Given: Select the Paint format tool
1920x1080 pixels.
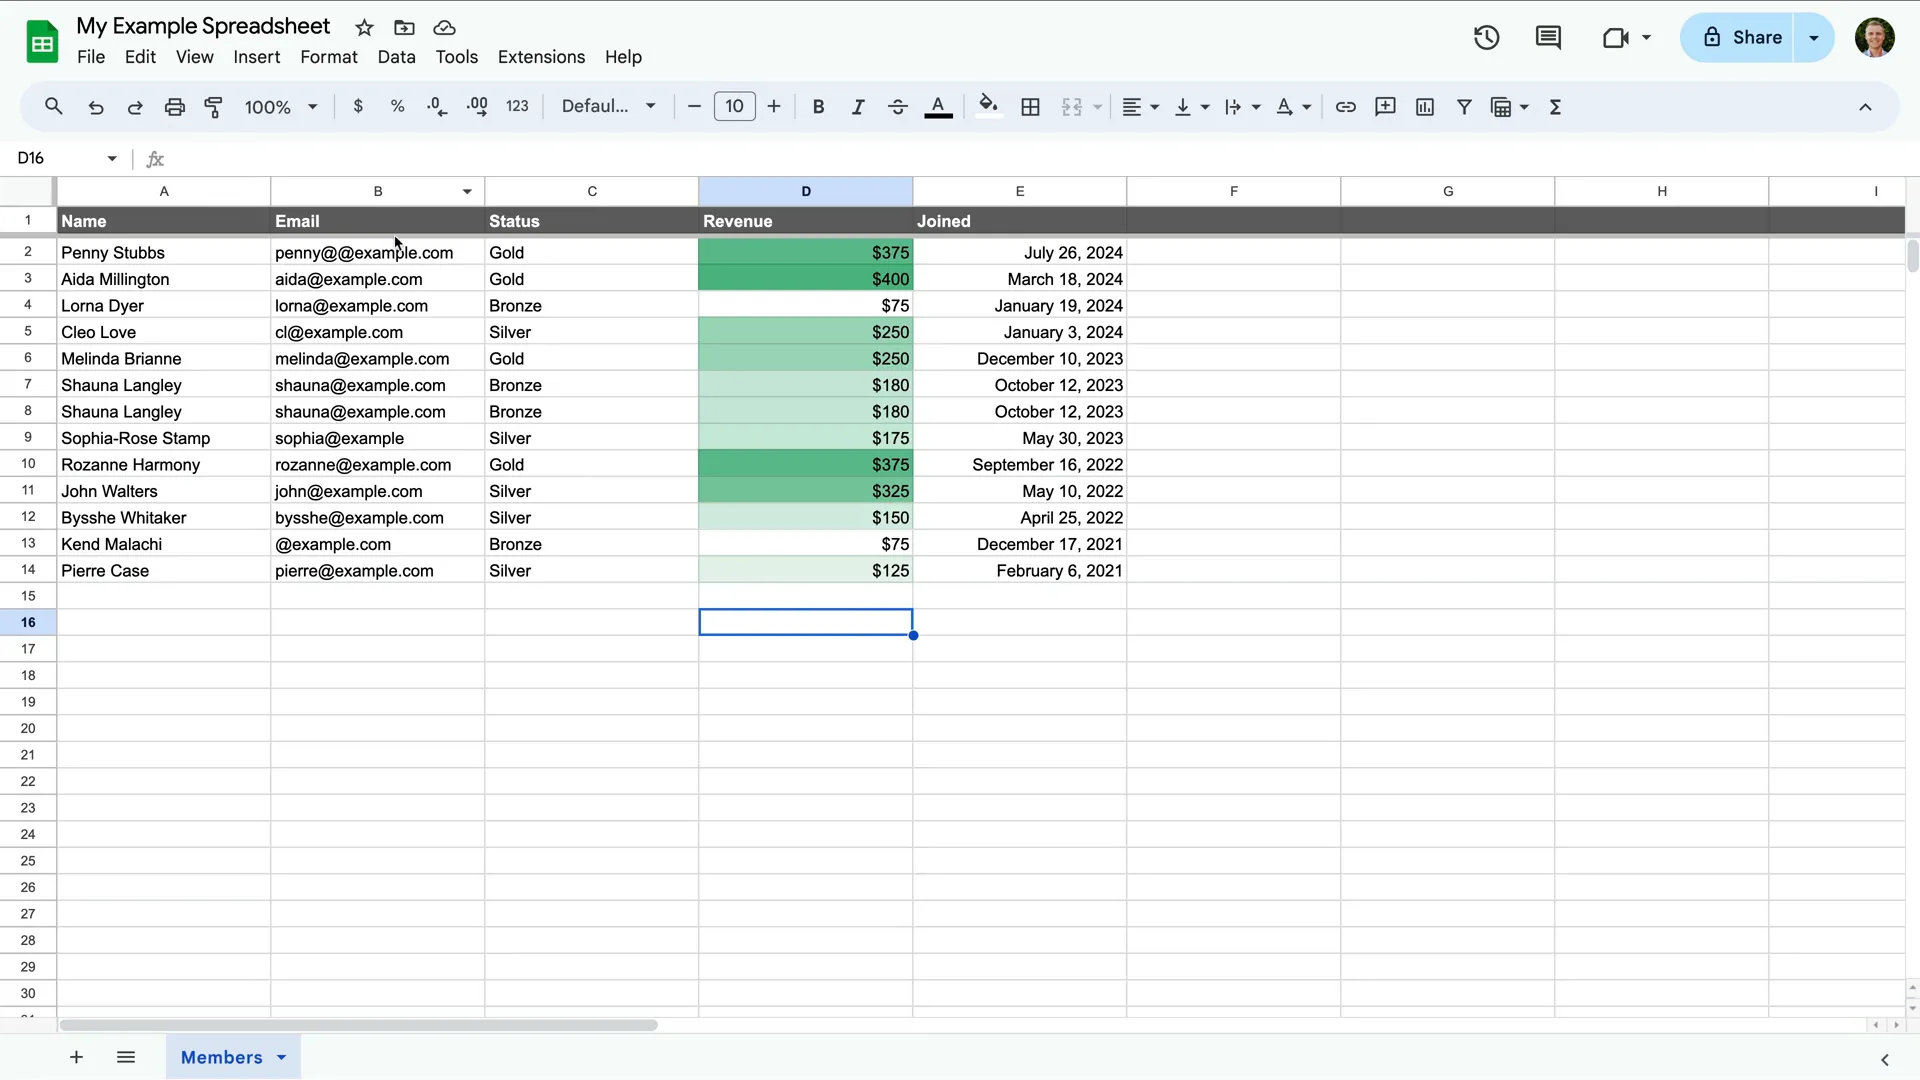Looking at the screenshot, I should (214, 106).
